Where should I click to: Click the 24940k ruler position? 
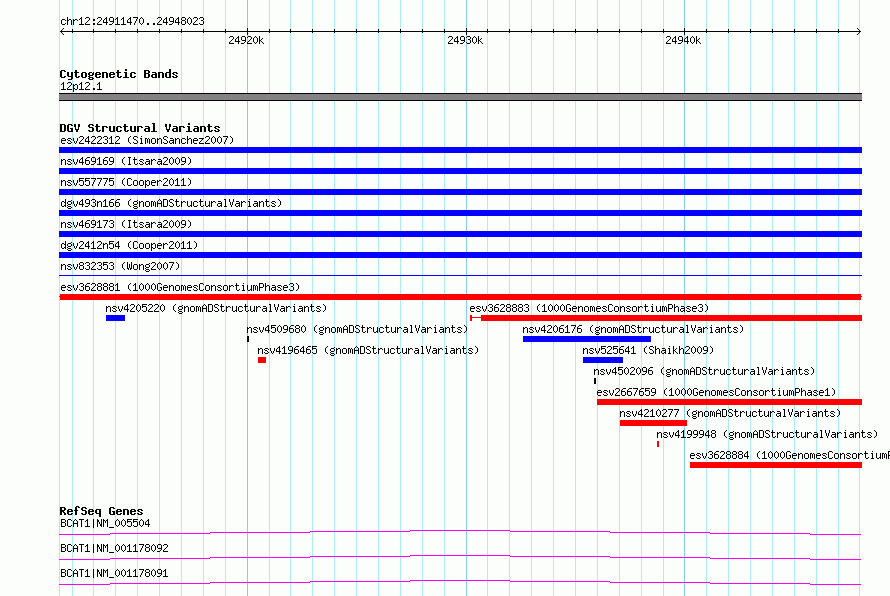point(683,40)
